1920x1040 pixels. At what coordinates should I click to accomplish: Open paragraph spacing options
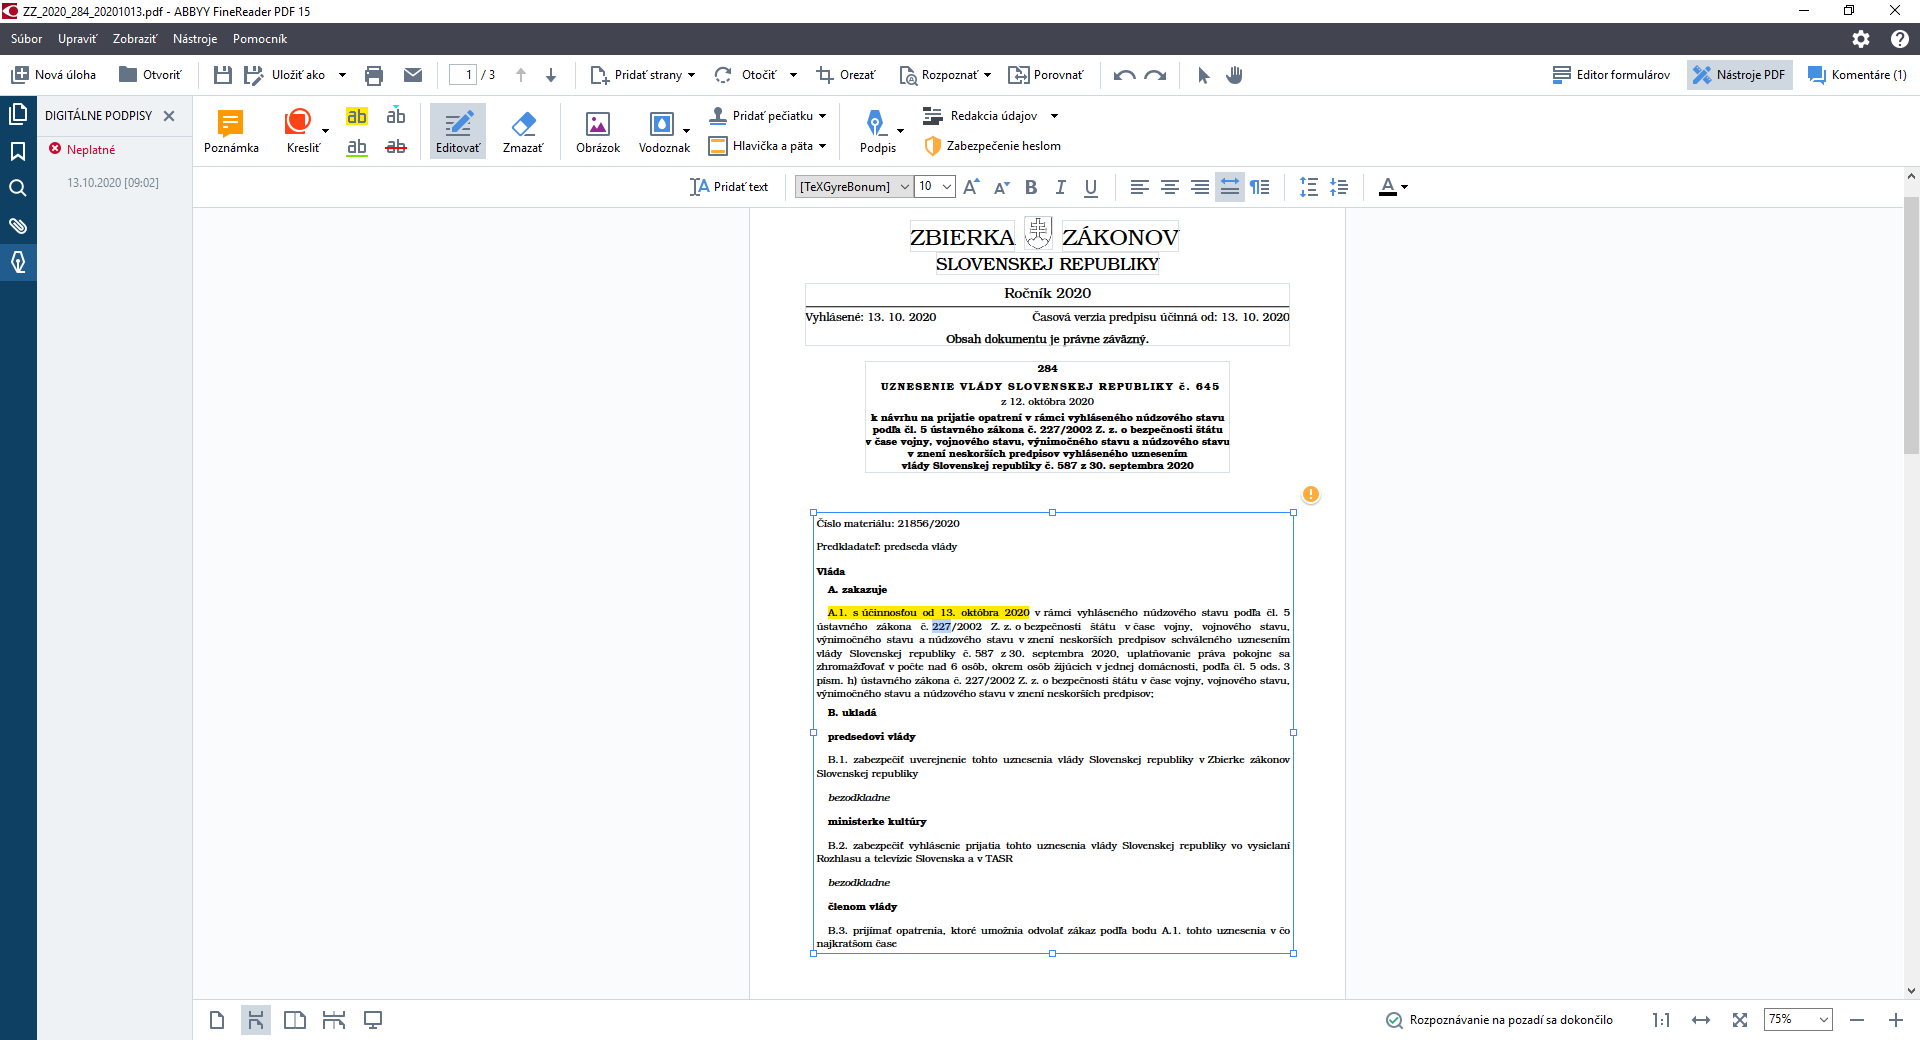click(x=1339, y=187)
